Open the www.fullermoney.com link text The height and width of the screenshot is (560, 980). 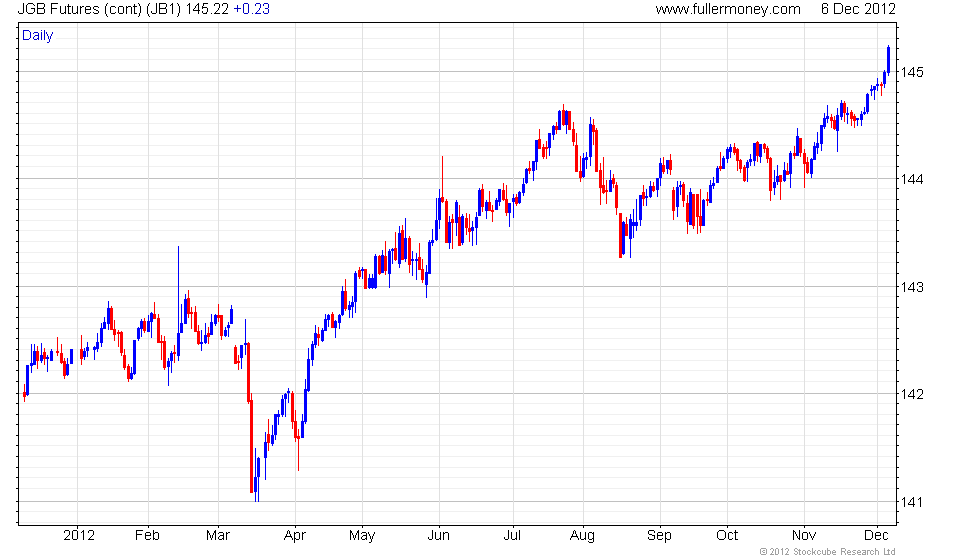[728, 9]
